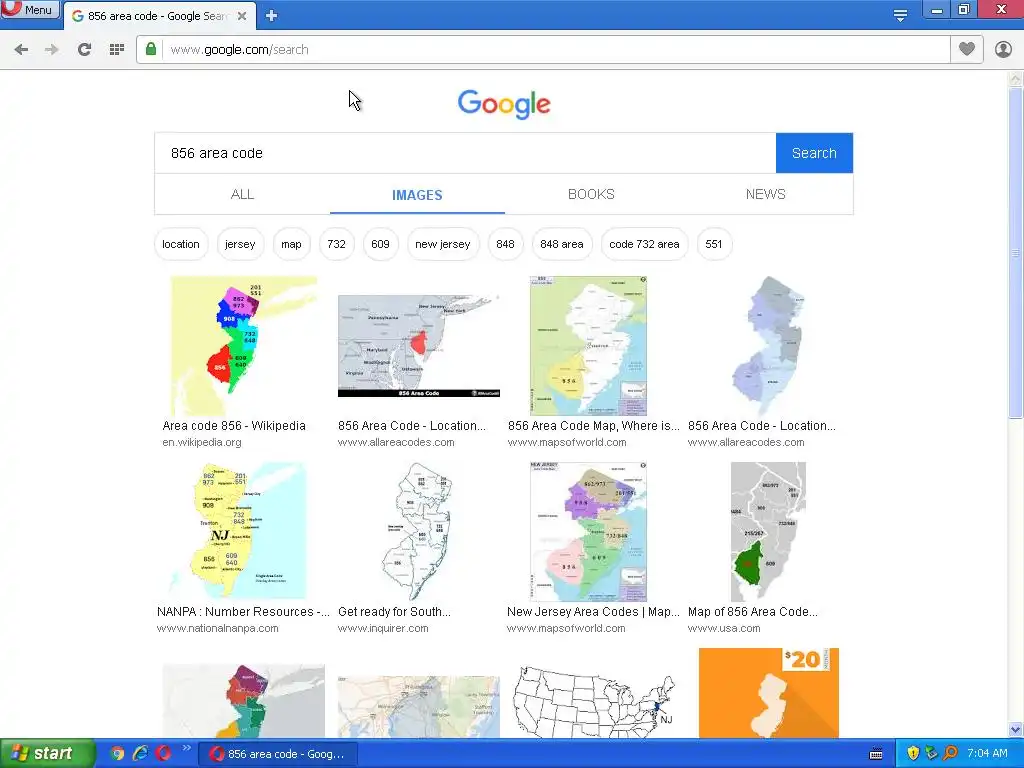The height and width of the screenshot is (768, 1024).
Task: Open the Opera Menu button
Action: (x=30, y=9)
